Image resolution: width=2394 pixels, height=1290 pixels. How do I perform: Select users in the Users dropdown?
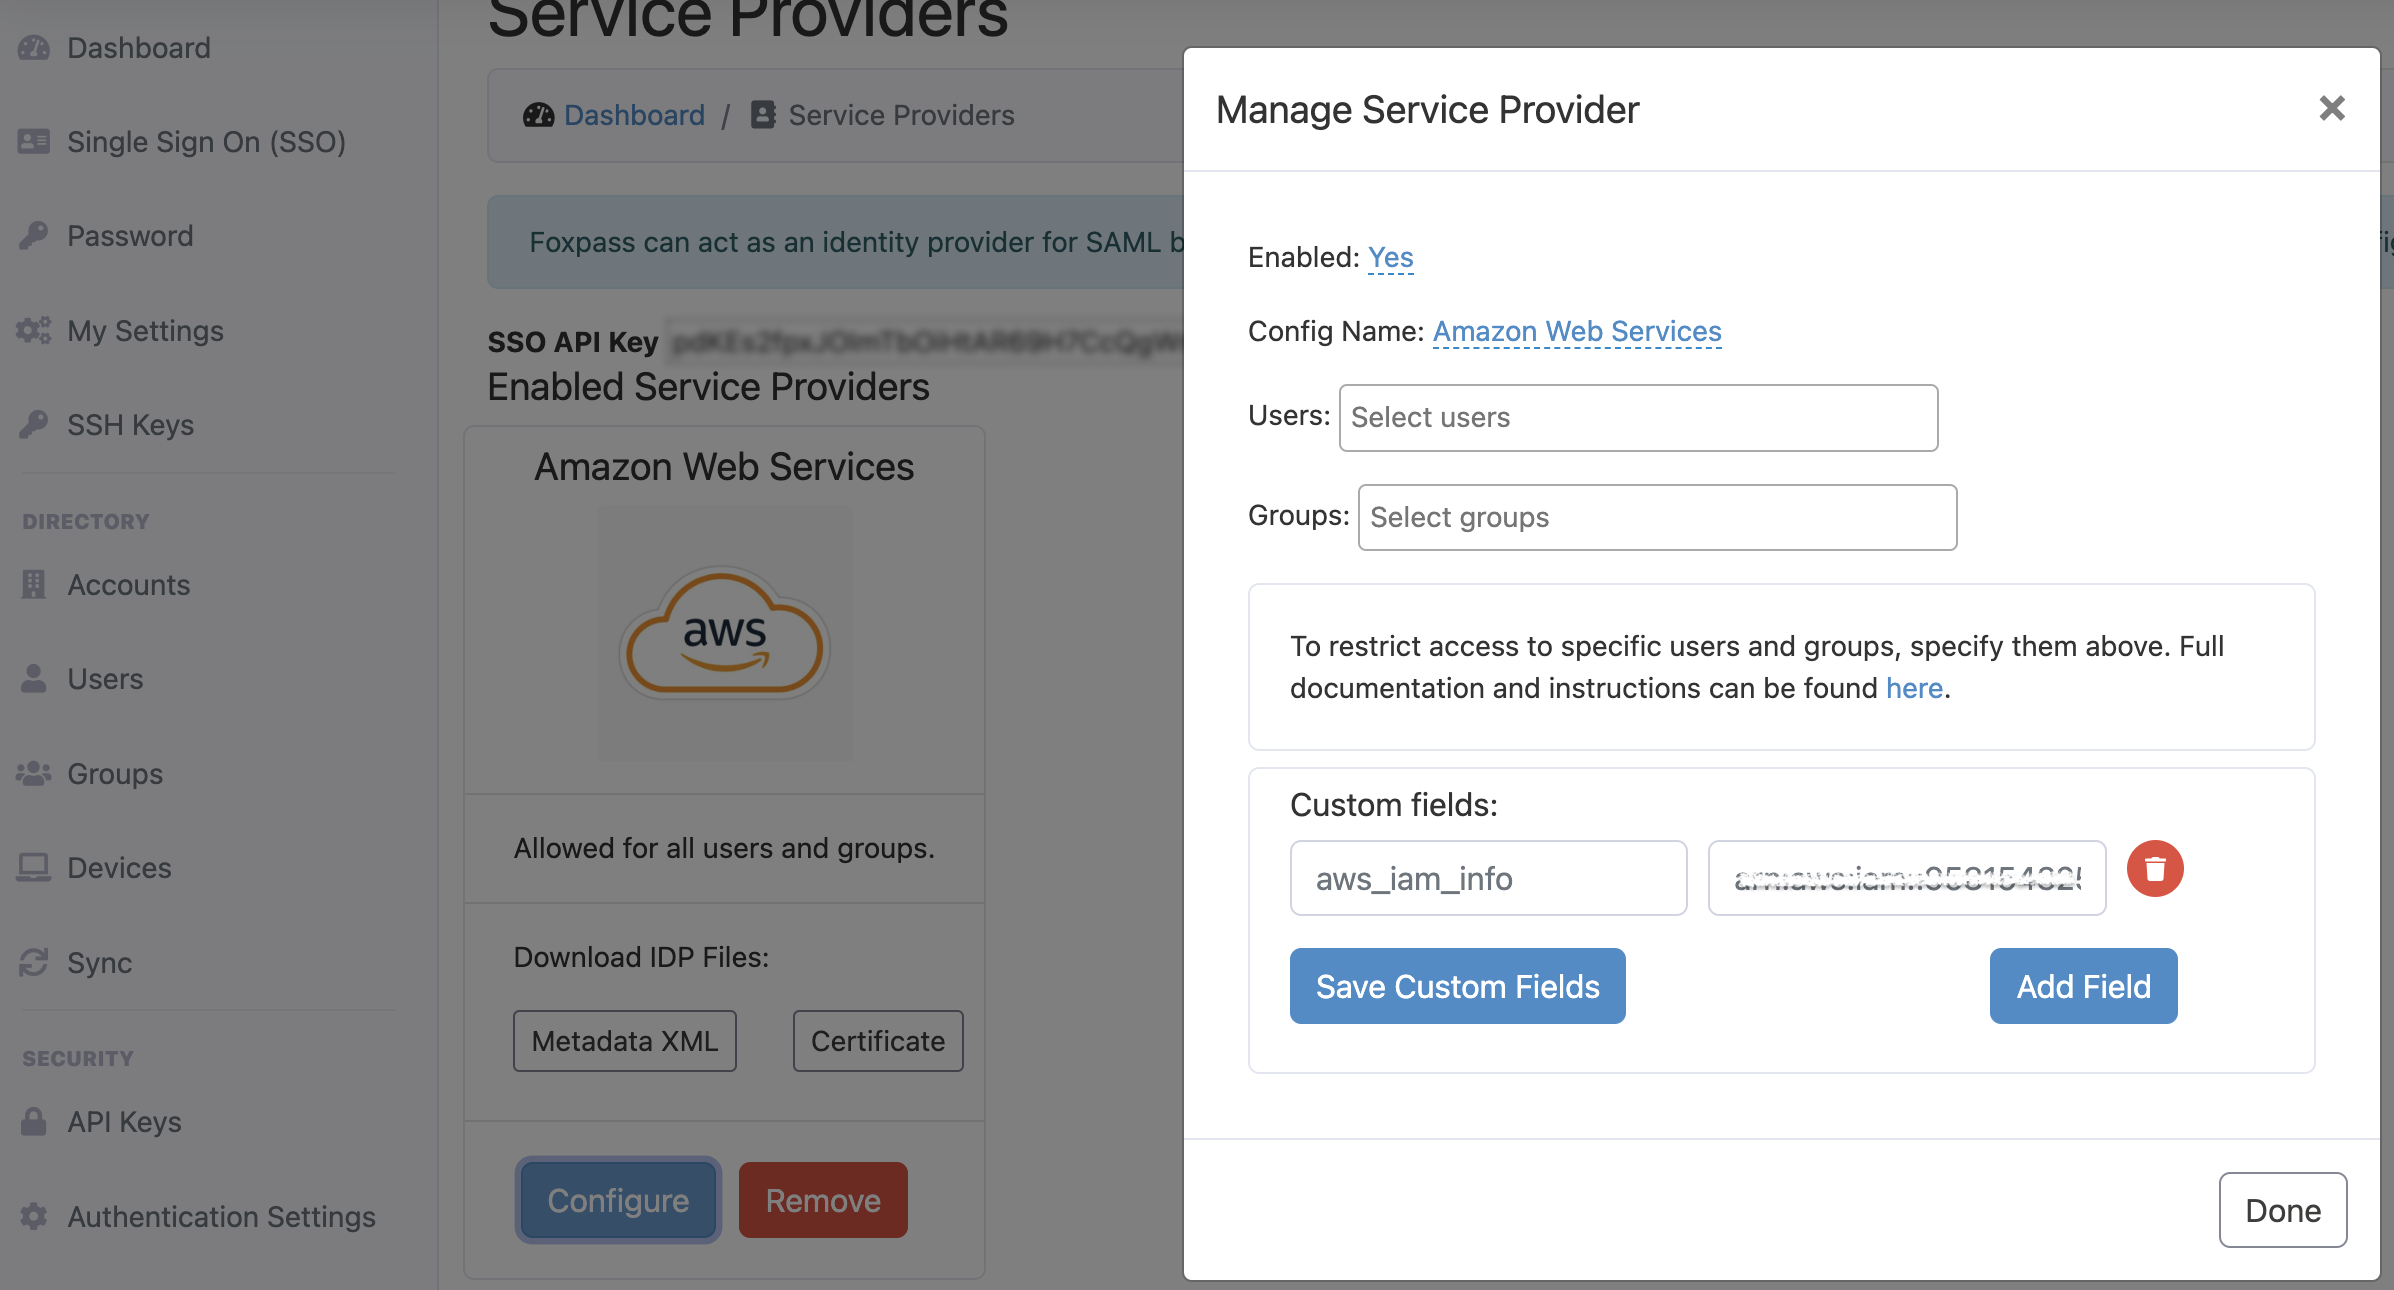[x=1638, y=416]
